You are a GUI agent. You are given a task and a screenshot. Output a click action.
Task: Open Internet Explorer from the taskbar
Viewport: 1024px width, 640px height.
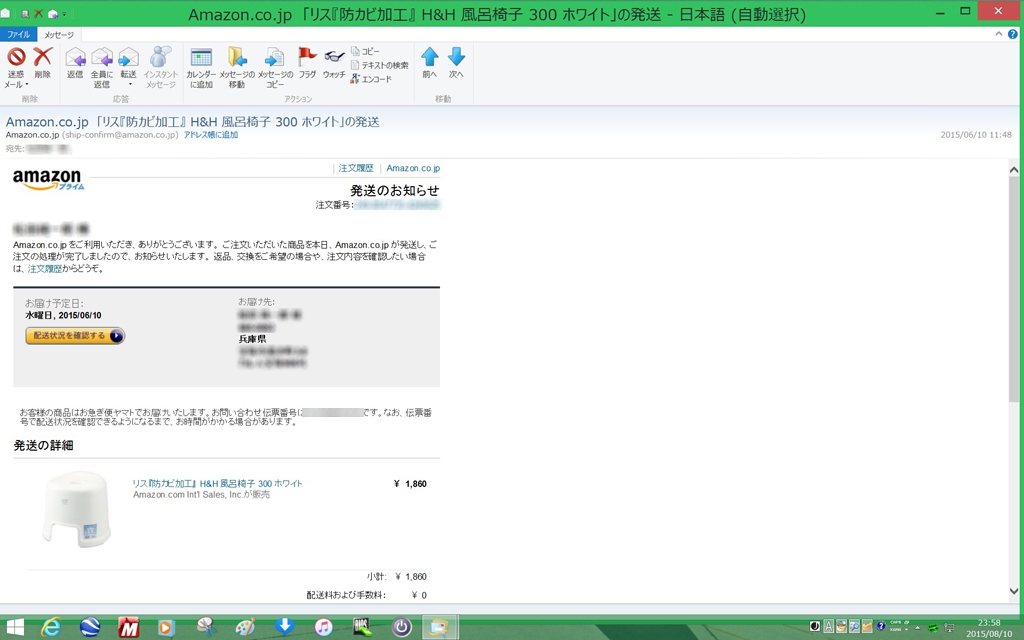[51, 628]
